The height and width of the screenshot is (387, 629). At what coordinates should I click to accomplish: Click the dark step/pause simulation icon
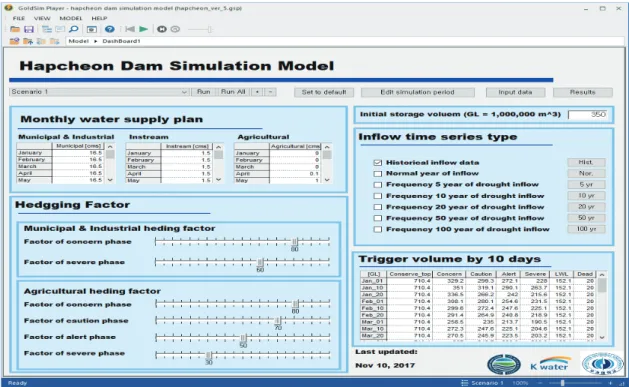pos(162,29)
